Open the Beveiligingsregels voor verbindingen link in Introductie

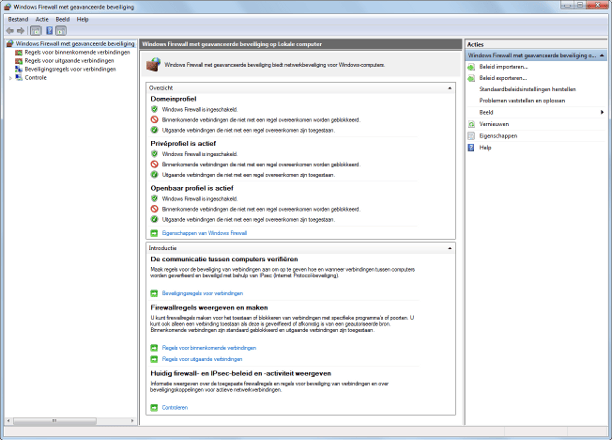pyautogui.click(x=203, y=293)
